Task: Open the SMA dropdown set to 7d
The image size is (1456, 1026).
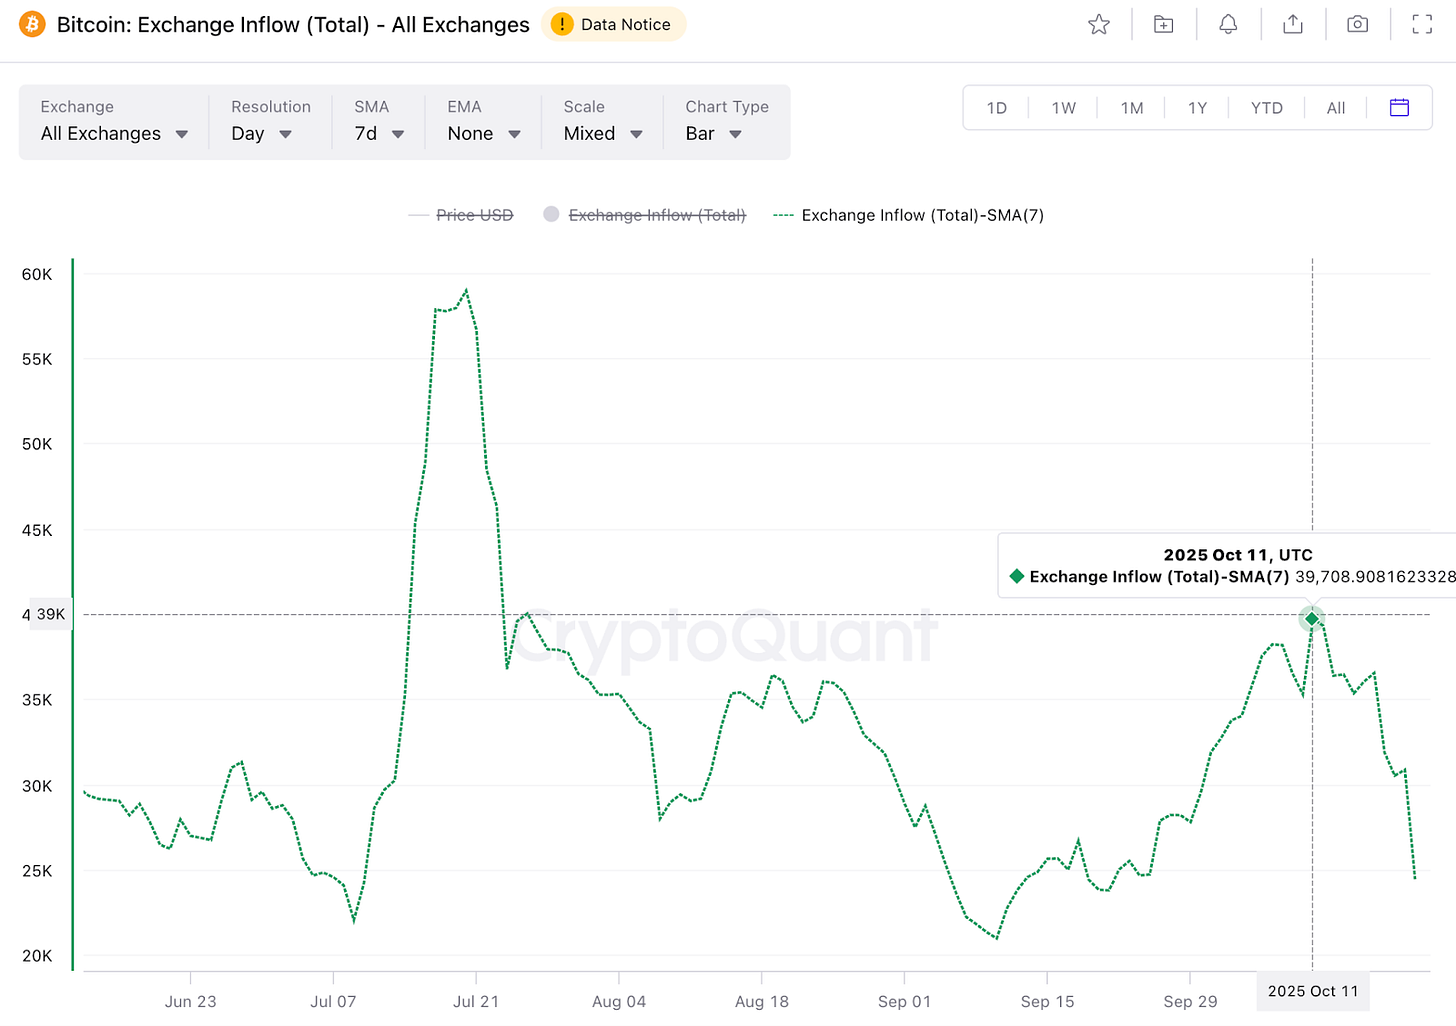Action: coord(379,134)
